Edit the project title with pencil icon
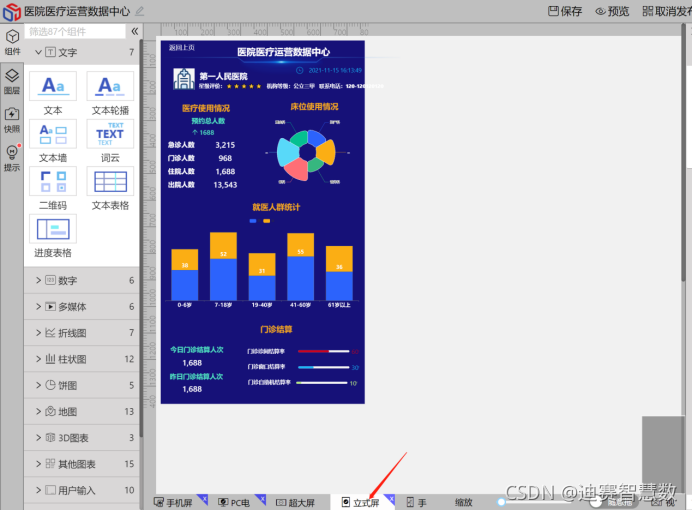 coord(140,11)
